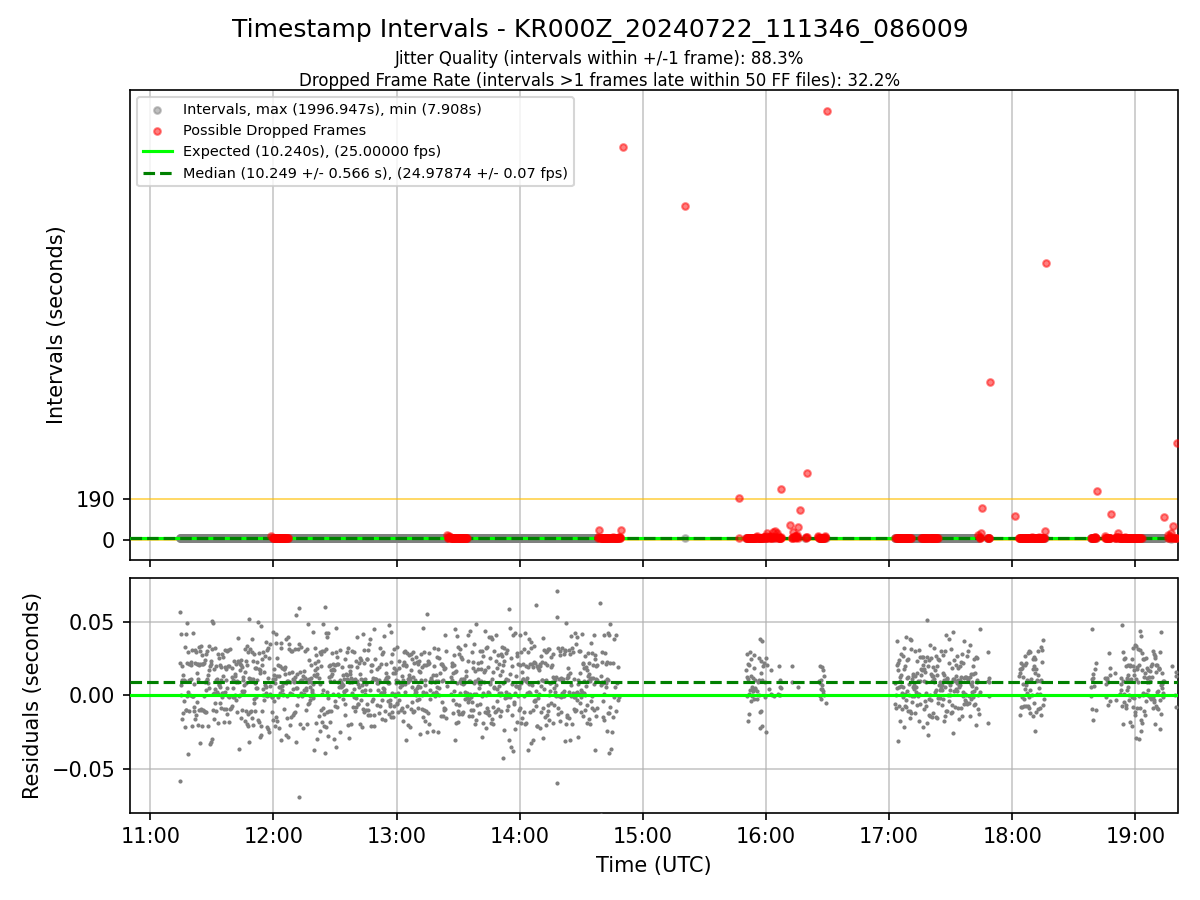Click the '0.05' residuals tick label
The width and height of the screenshot is (1200, 900).
click(x=93, y=622)
